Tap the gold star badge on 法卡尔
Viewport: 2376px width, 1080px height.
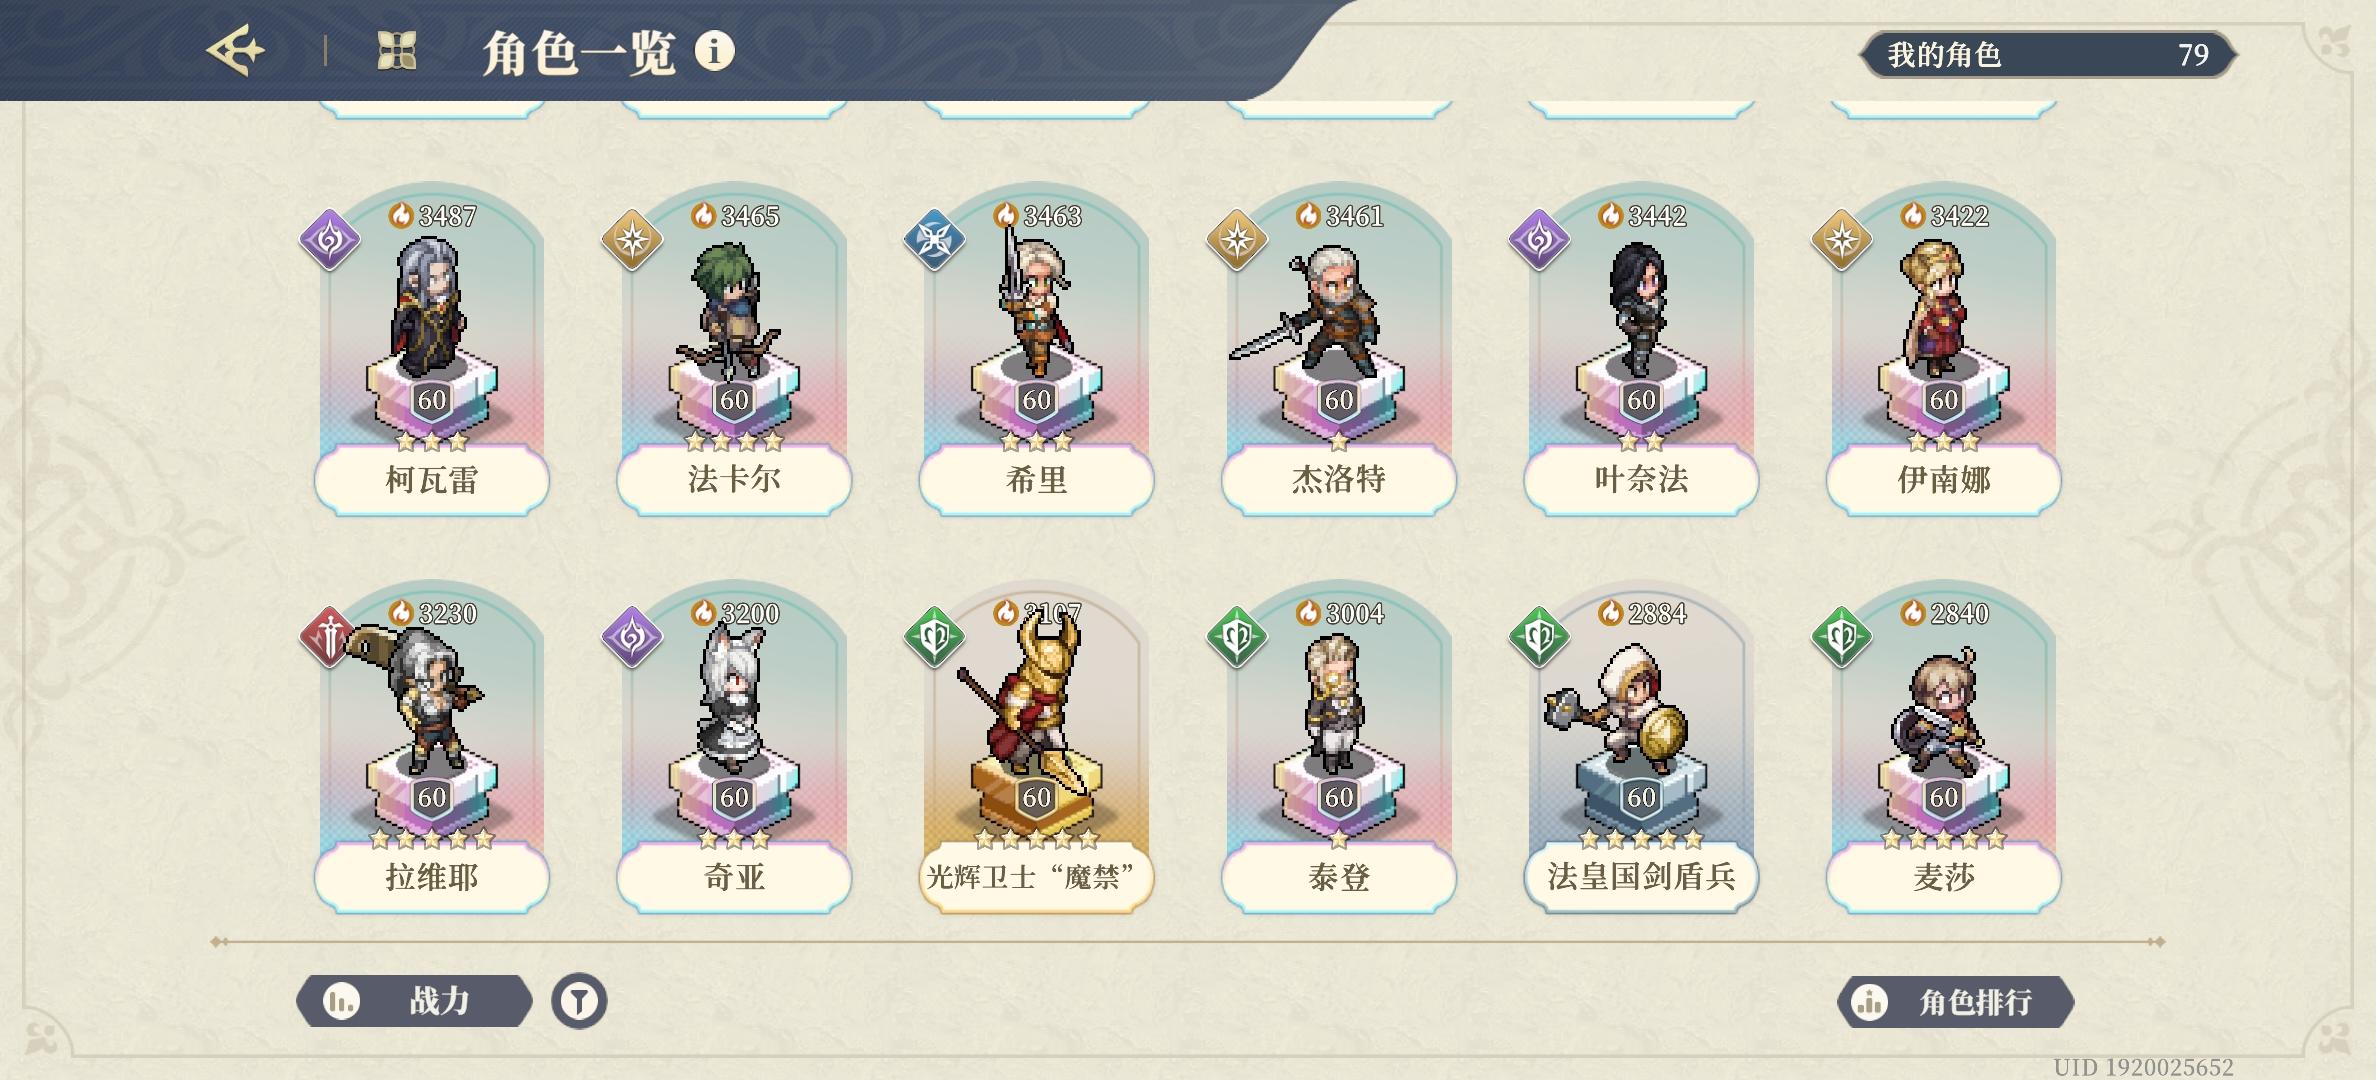pyautogui.click(x=632, y=240)
